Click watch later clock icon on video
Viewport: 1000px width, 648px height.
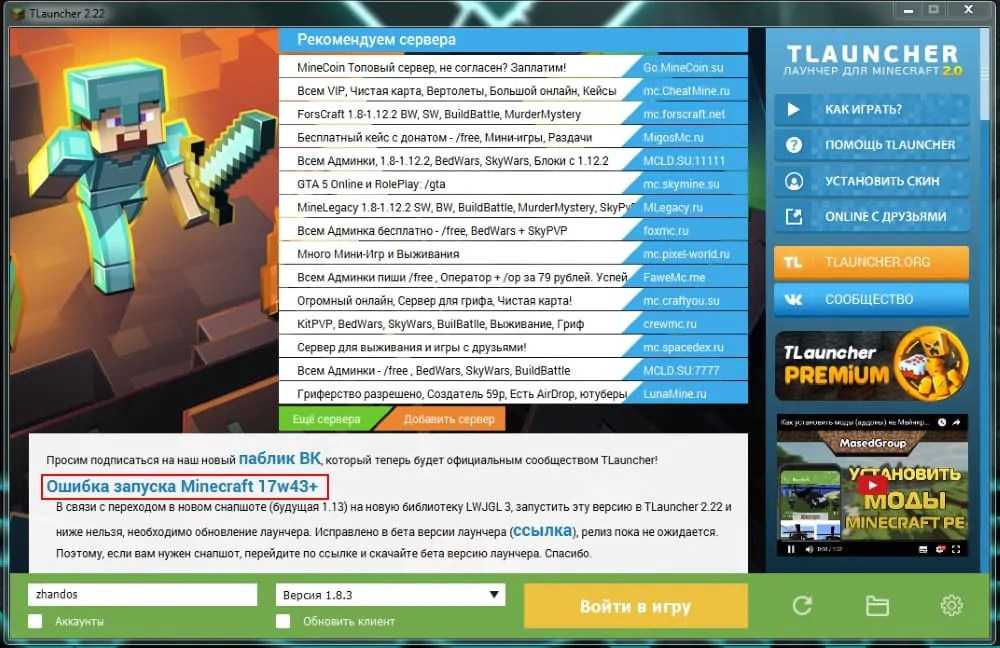(942, 422)
